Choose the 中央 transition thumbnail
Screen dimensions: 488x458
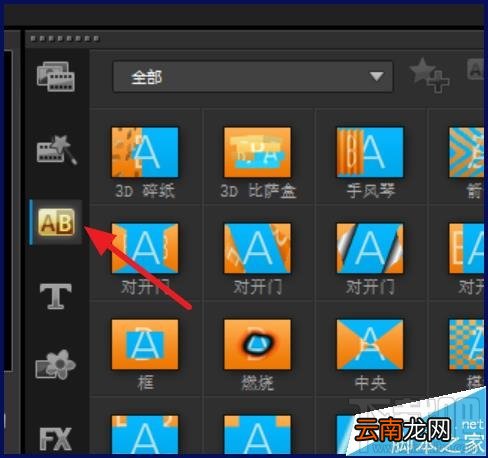point(370,344)
